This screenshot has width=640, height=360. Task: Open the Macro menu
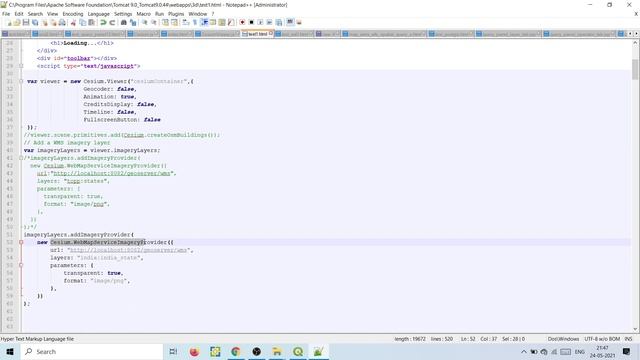(x=143, y=14)
